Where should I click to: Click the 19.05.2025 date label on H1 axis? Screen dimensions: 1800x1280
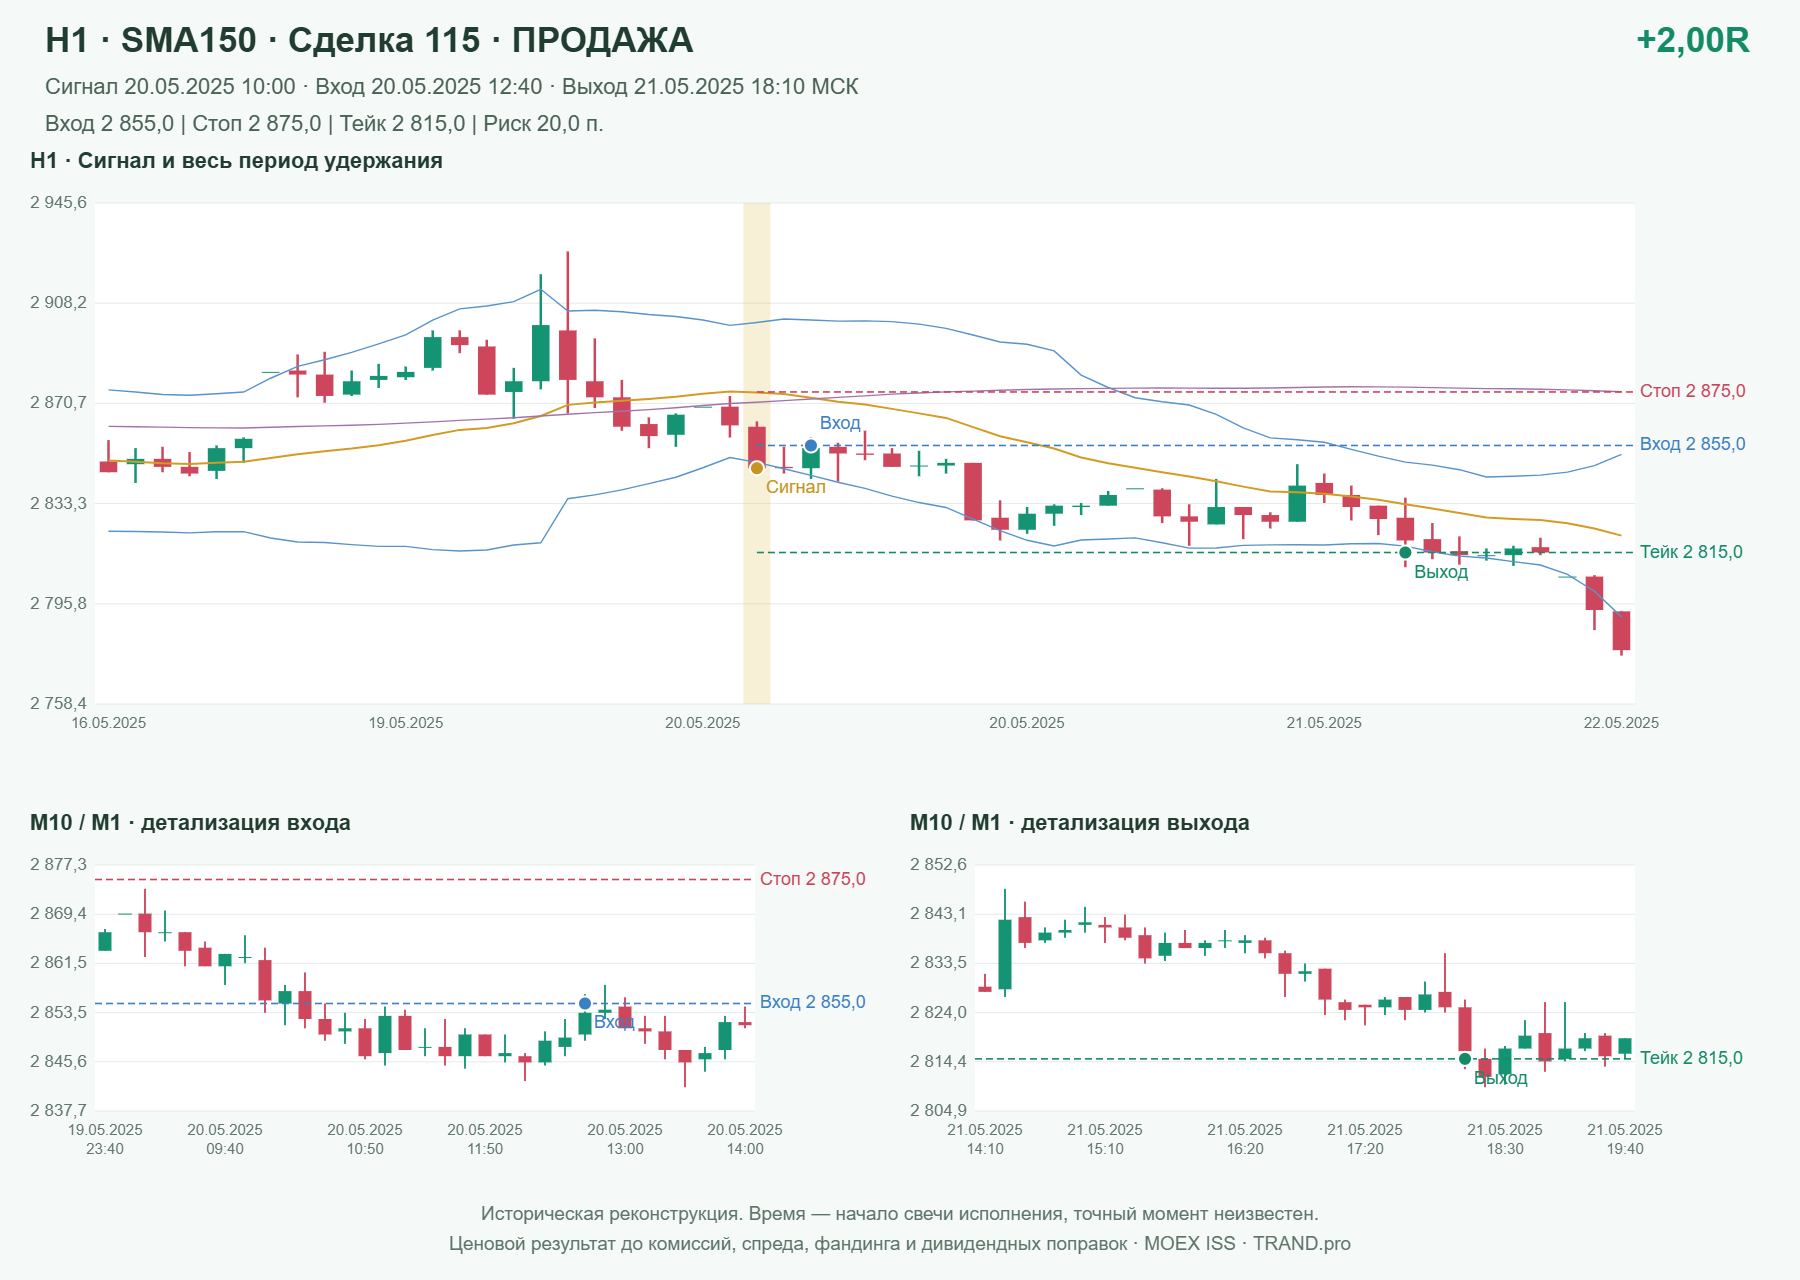(x=405, y=723)
